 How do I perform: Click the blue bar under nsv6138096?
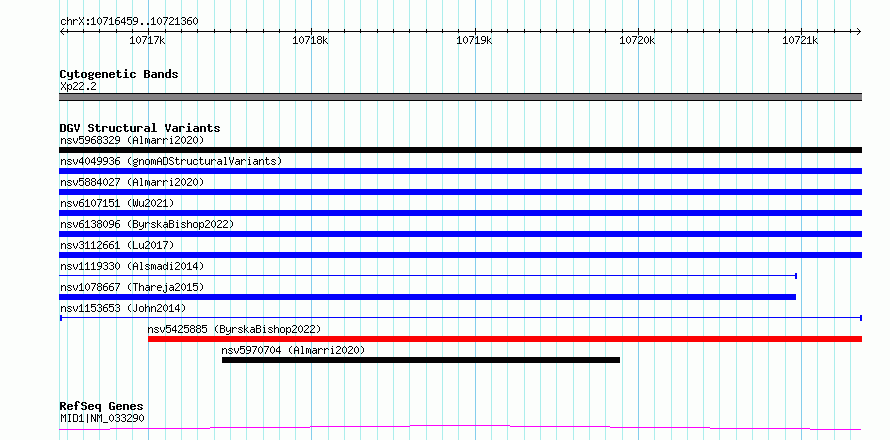click(460, 234)
